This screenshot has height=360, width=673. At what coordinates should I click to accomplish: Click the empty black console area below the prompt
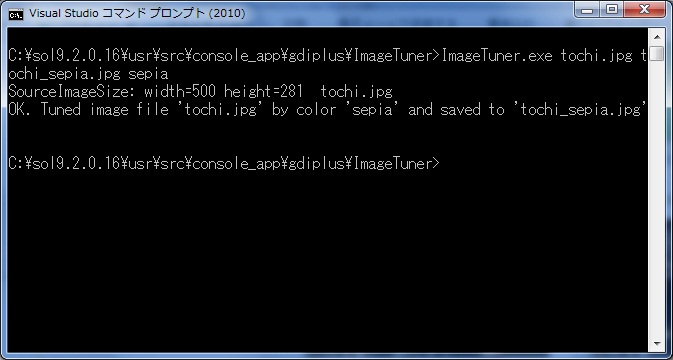(x=328, y=257)
